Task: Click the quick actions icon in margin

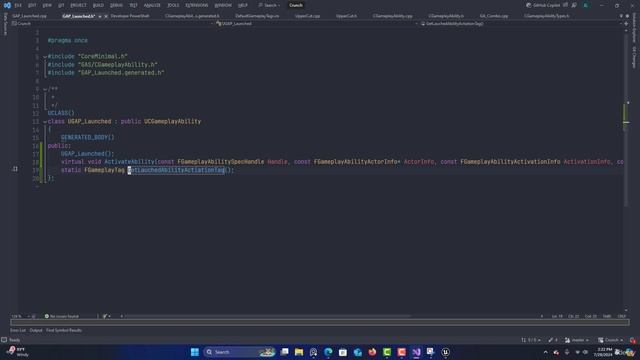Action: click(15, 169)
